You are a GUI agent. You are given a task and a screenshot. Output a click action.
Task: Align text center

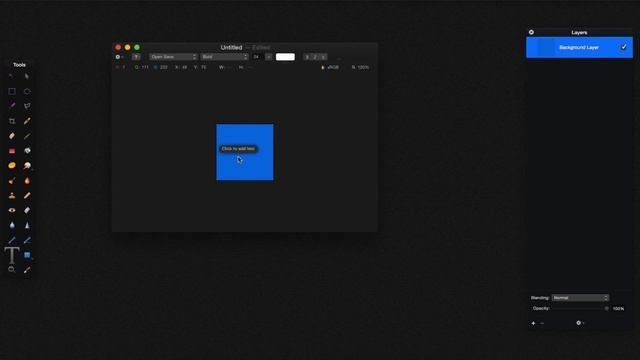(315, 57)
